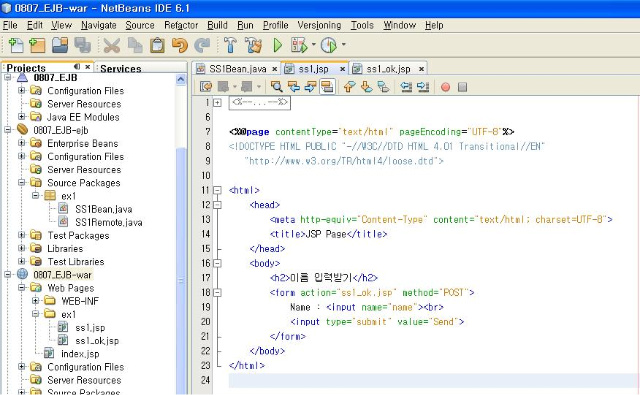640x395 pixels.
Task: Click the Cut scissors icon
Action: pos(111,45)
